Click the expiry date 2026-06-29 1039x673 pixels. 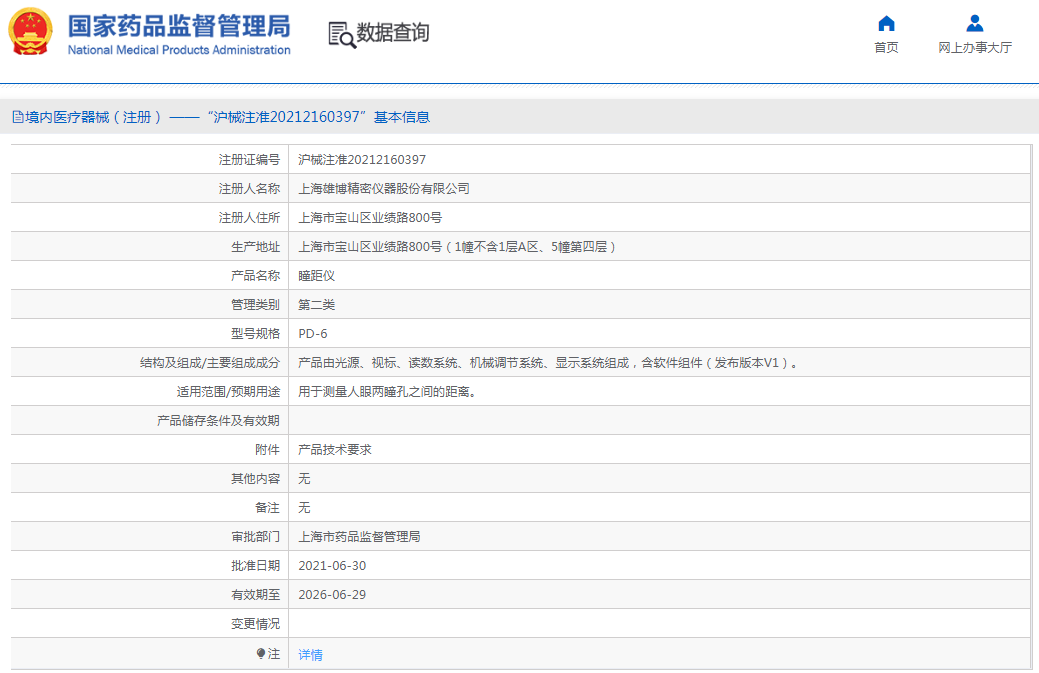332,595
